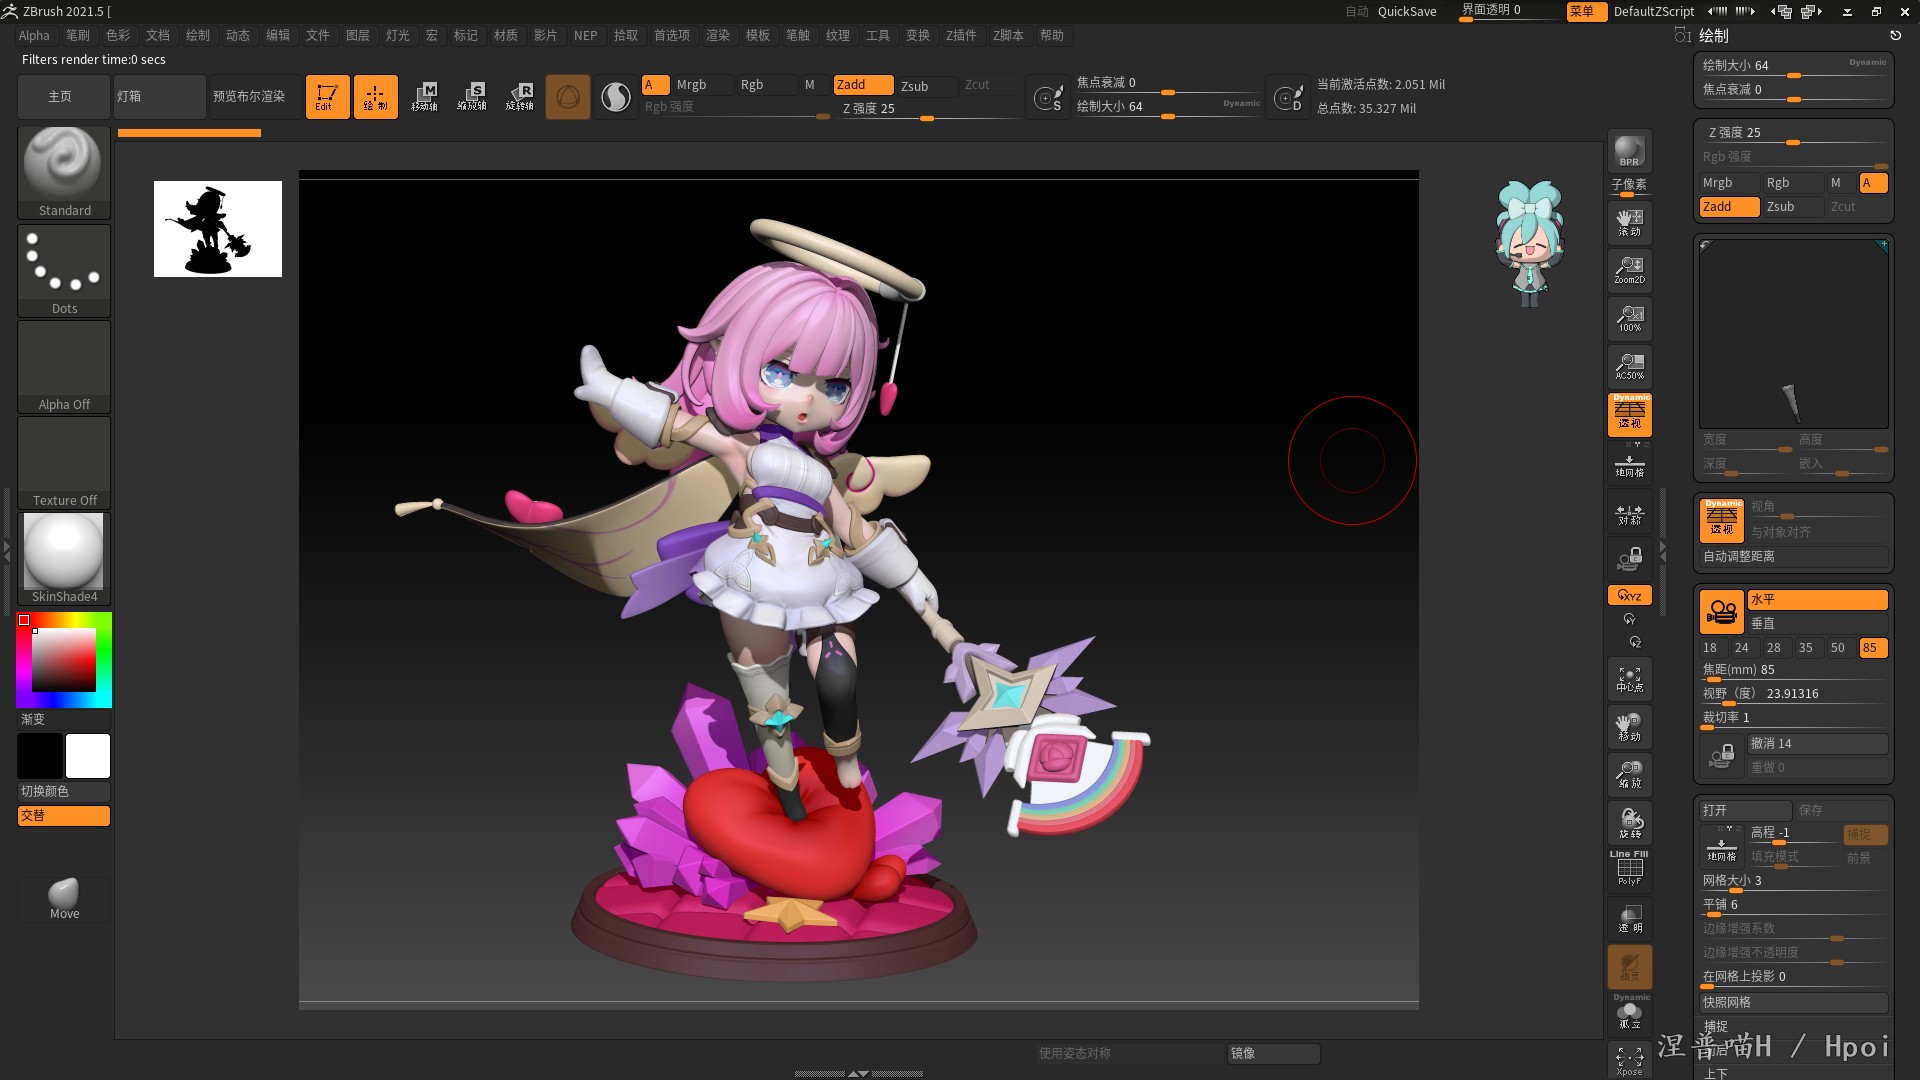Open the Z插件 menu
1920x1080 pixels.
pos(960,35)
